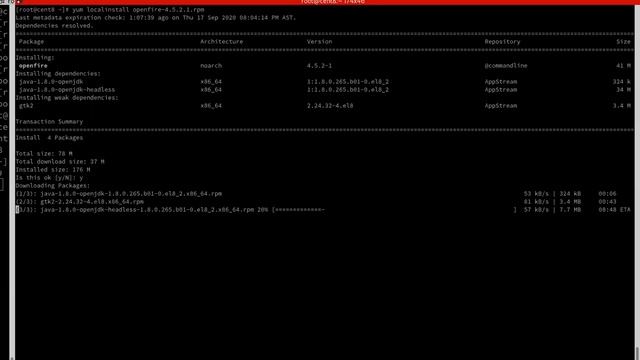The height and width of the screenshot is (360, 640).
Task: Click the 'Total size: 78 M' line
Action: pyautogui.click(x=44, y=154)
